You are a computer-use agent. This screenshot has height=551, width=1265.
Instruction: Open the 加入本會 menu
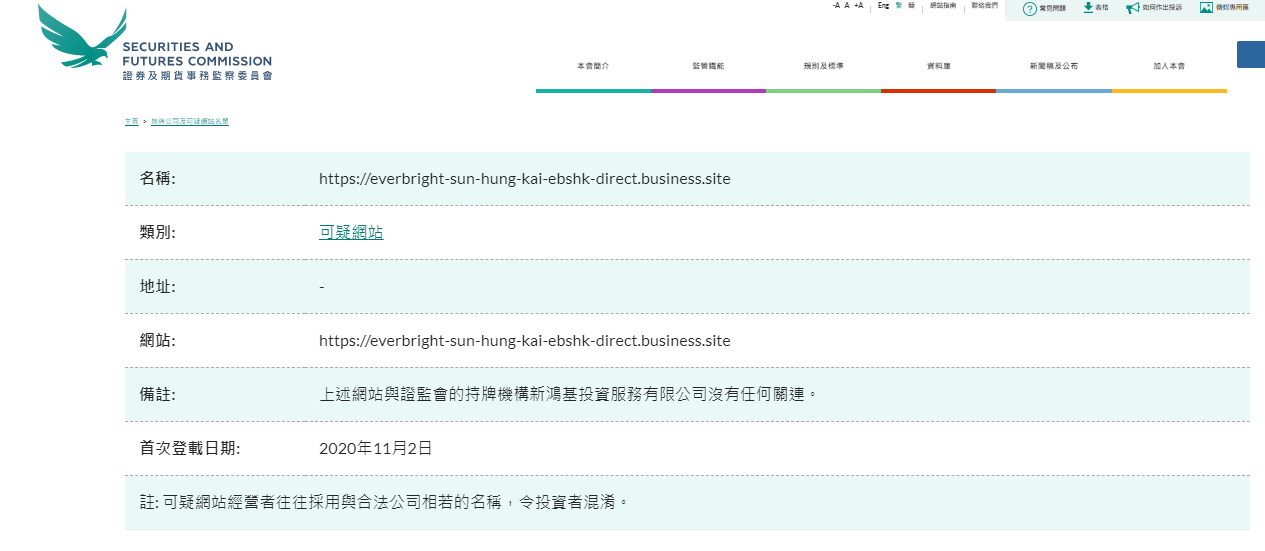click(1168, 66)
